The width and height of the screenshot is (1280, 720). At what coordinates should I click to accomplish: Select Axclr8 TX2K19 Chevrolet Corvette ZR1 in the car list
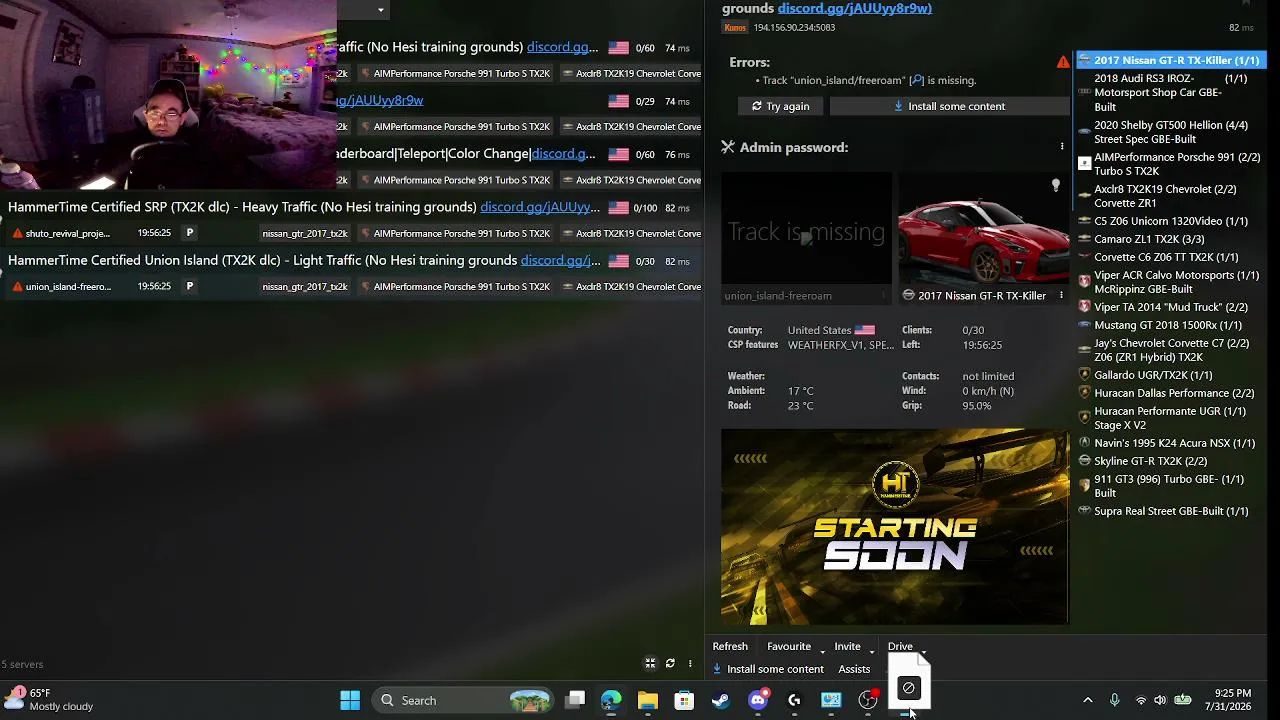1171,196
